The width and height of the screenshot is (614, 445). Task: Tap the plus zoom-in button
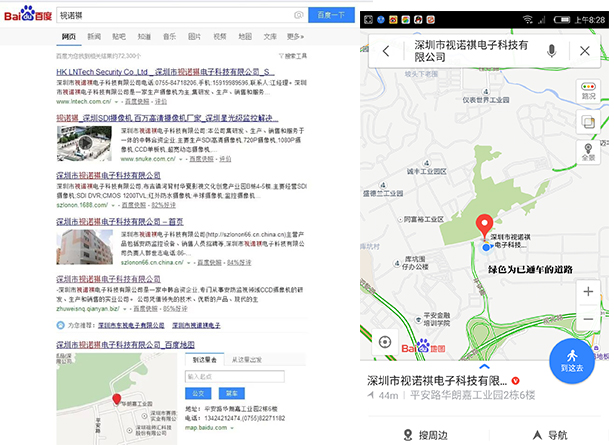click(588, 292)
